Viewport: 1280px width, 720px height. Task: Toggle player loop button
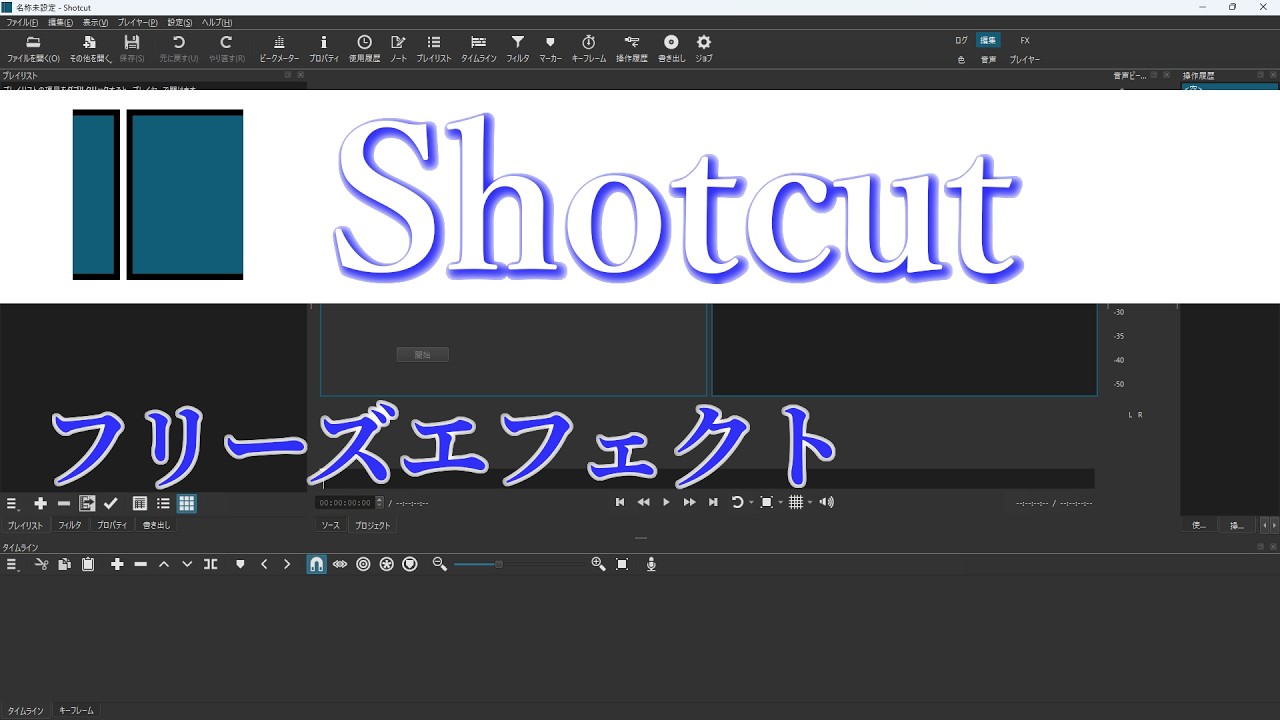tap(736, 502)
